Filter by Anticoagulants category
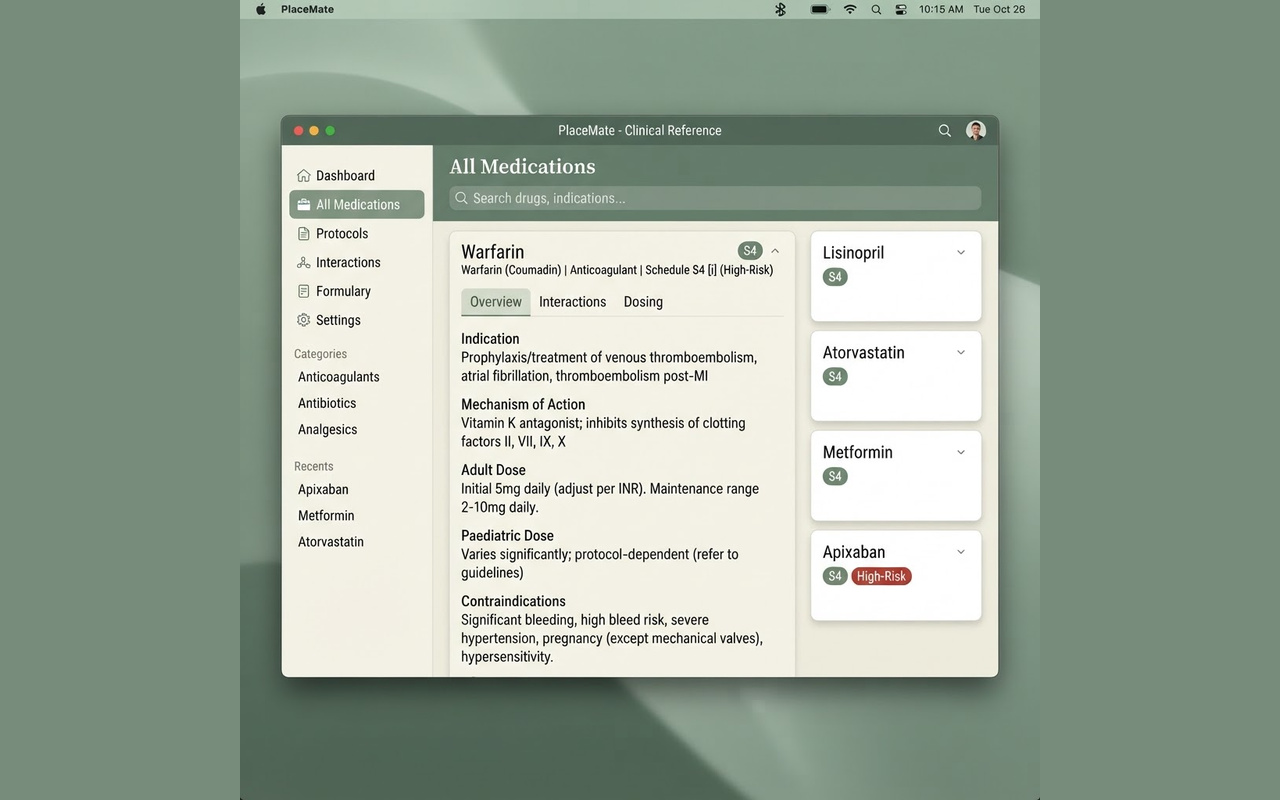Image resolution: width=1280 pixels, height=800 pixels. pos(339,377)
